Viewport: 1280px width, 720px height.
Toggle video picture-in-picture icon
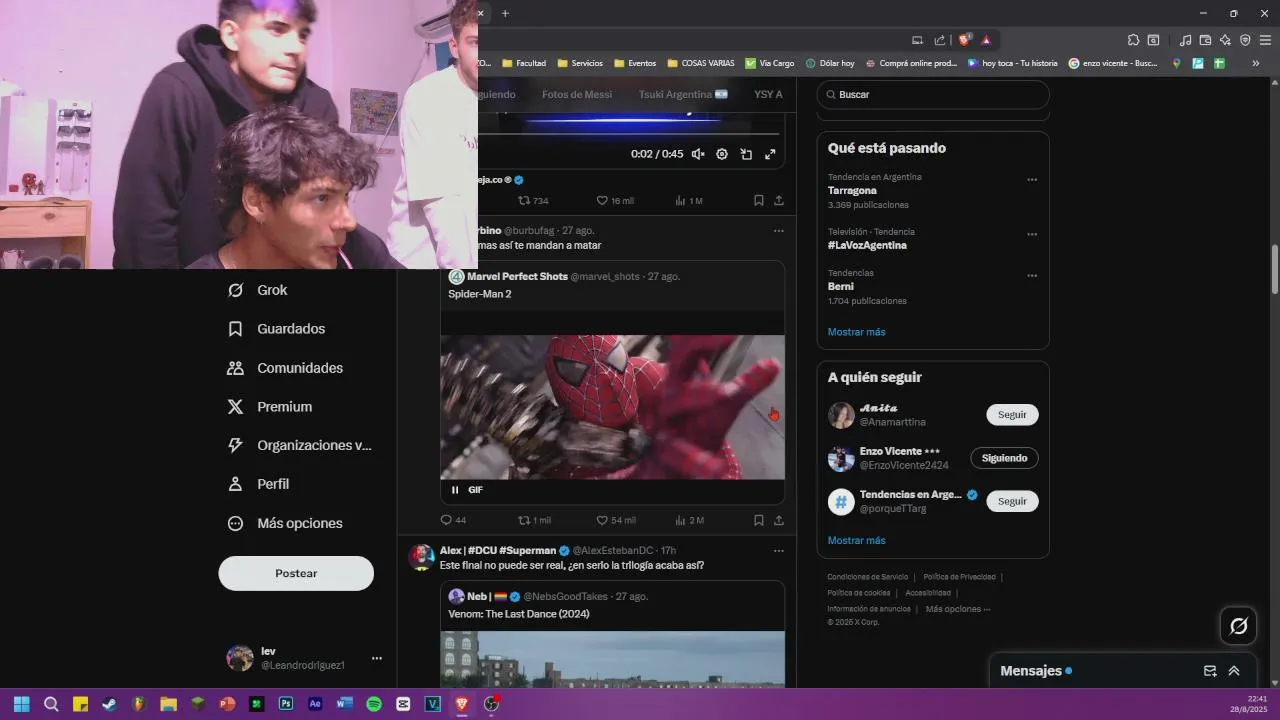[x=746, y=154]
